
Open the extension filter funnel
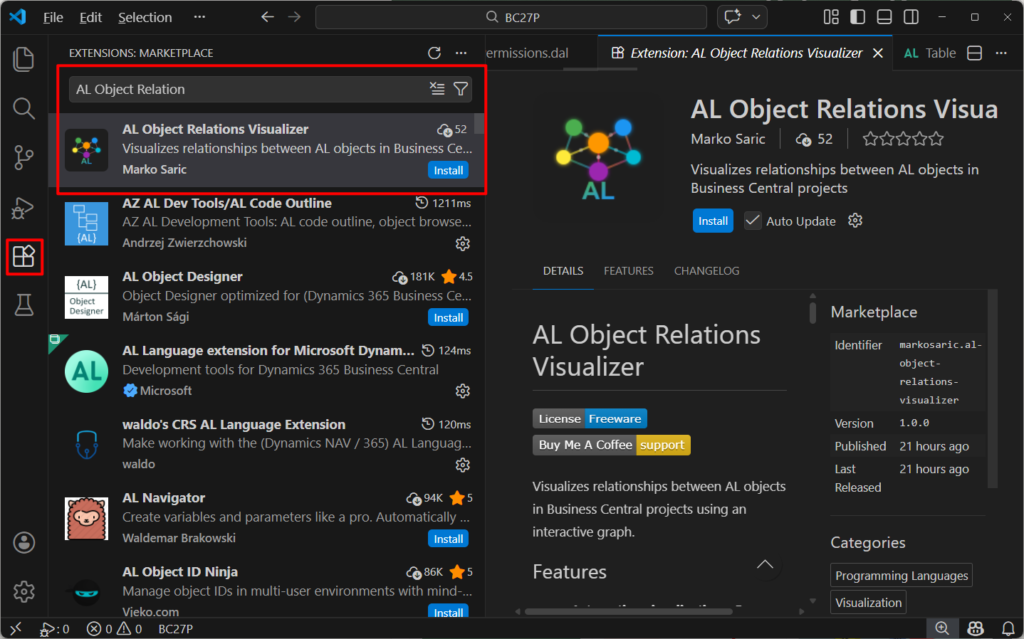(x=460, y=89)
